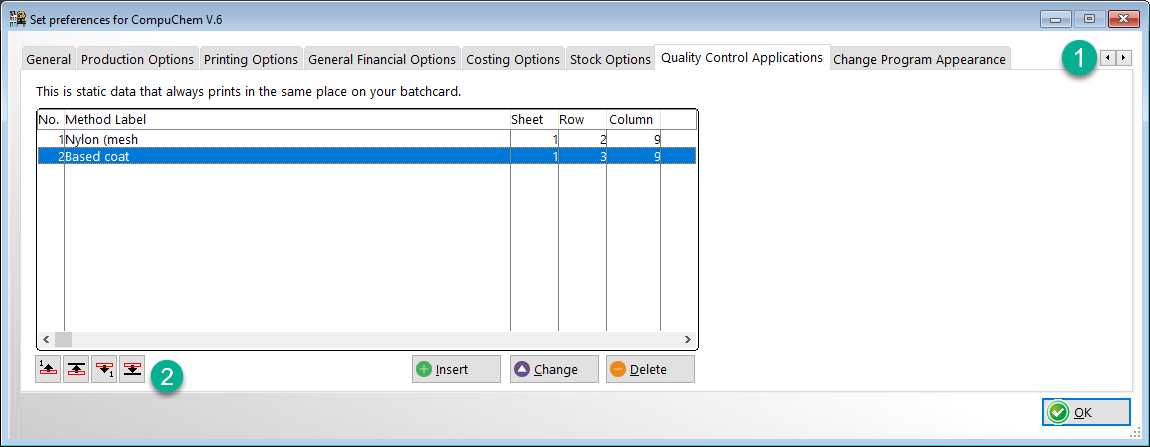Click the list's horizontal scrollbar right arrow
The width and height of the screenshot is (1150, 447).
coord(688,340)
